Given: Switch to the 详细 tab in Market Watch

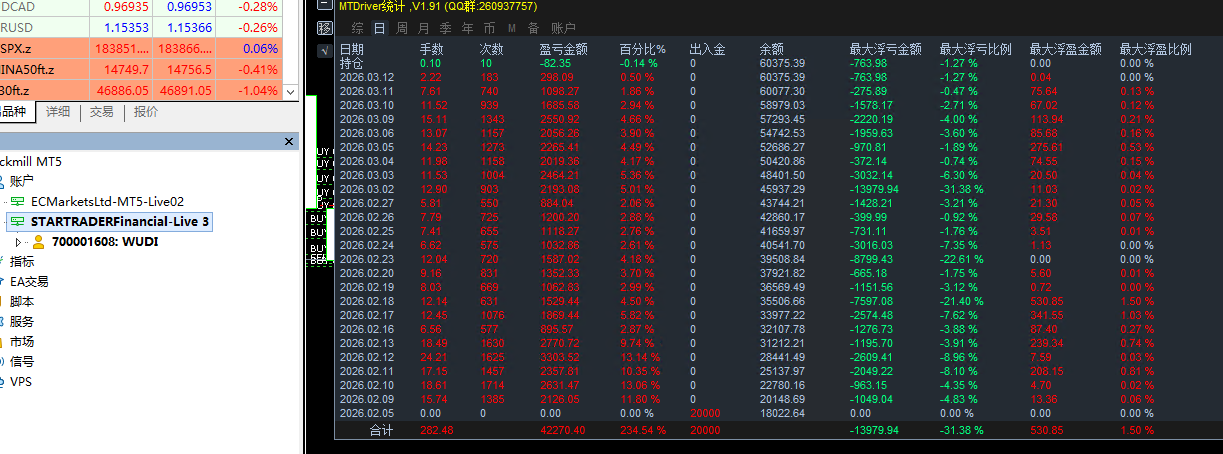Looking at the screenshot, I should tap(58, 112).
